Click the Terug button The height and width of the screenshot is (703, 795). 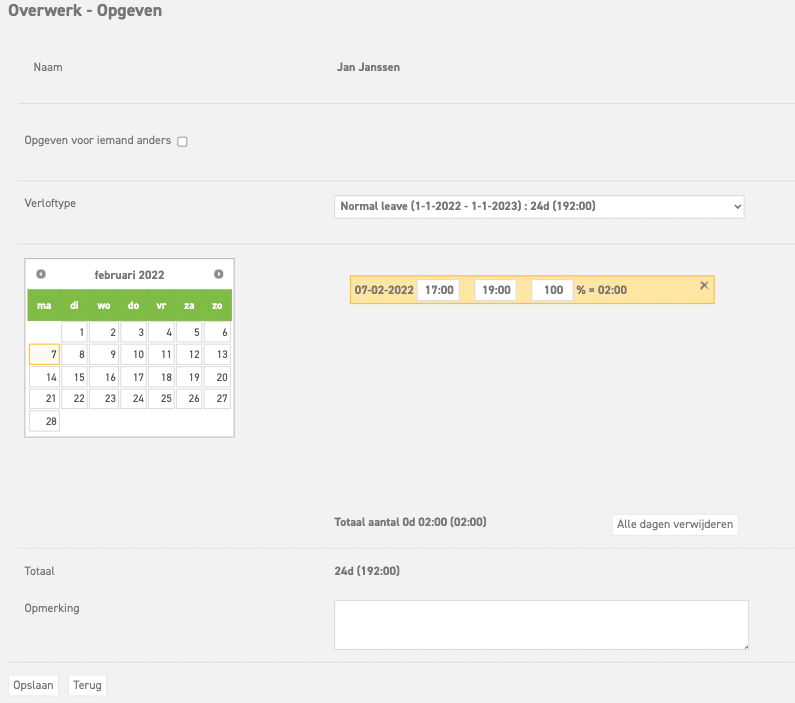point(88,685)
